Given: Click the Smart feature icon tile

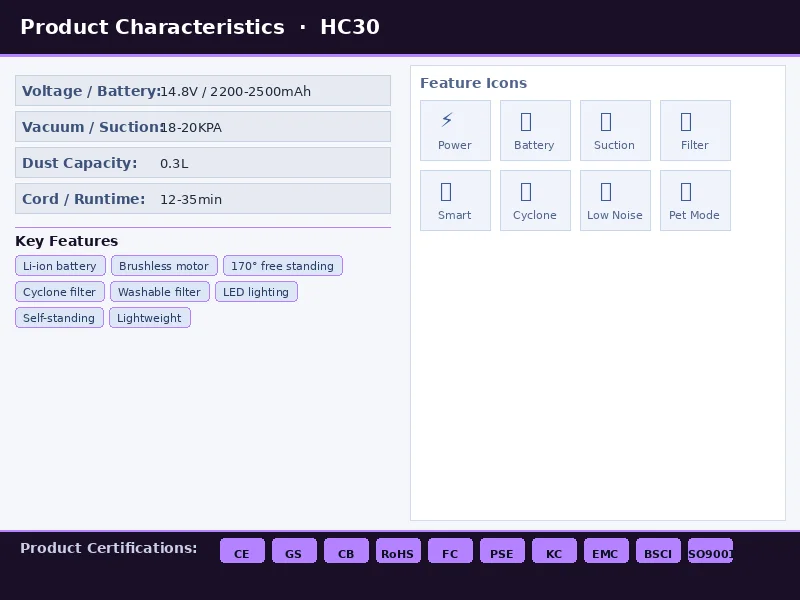Looking at the screenshot, I should pos(455,201).
